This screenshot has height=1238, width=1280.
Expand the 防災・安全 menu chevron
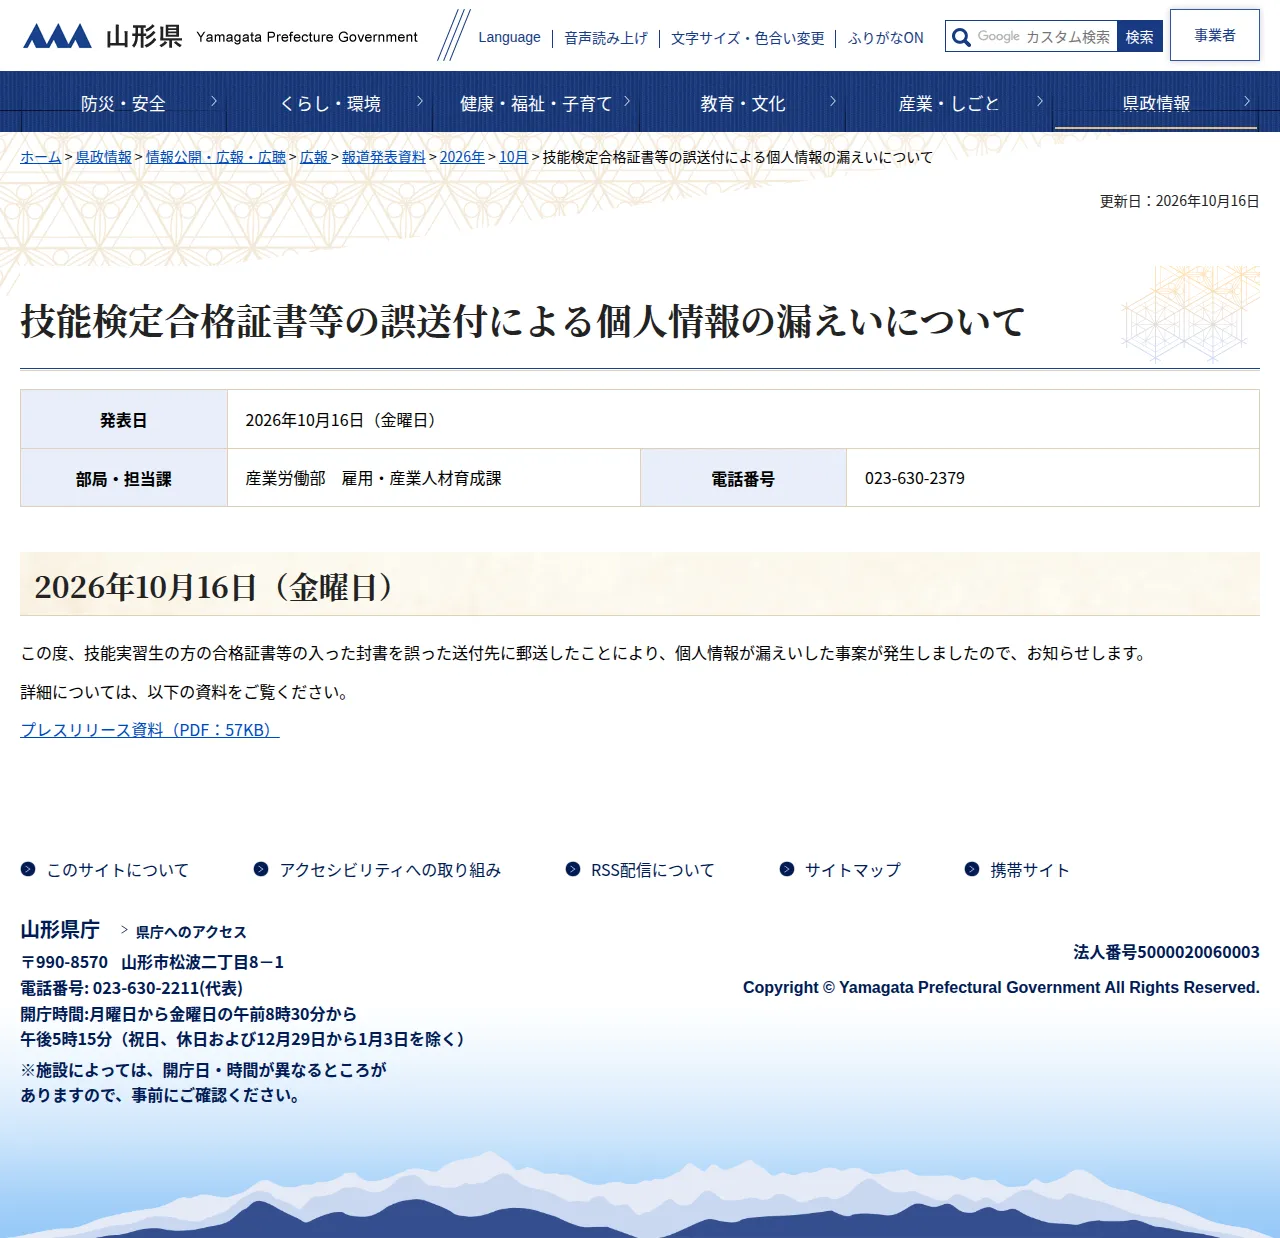tap(214, 101)
